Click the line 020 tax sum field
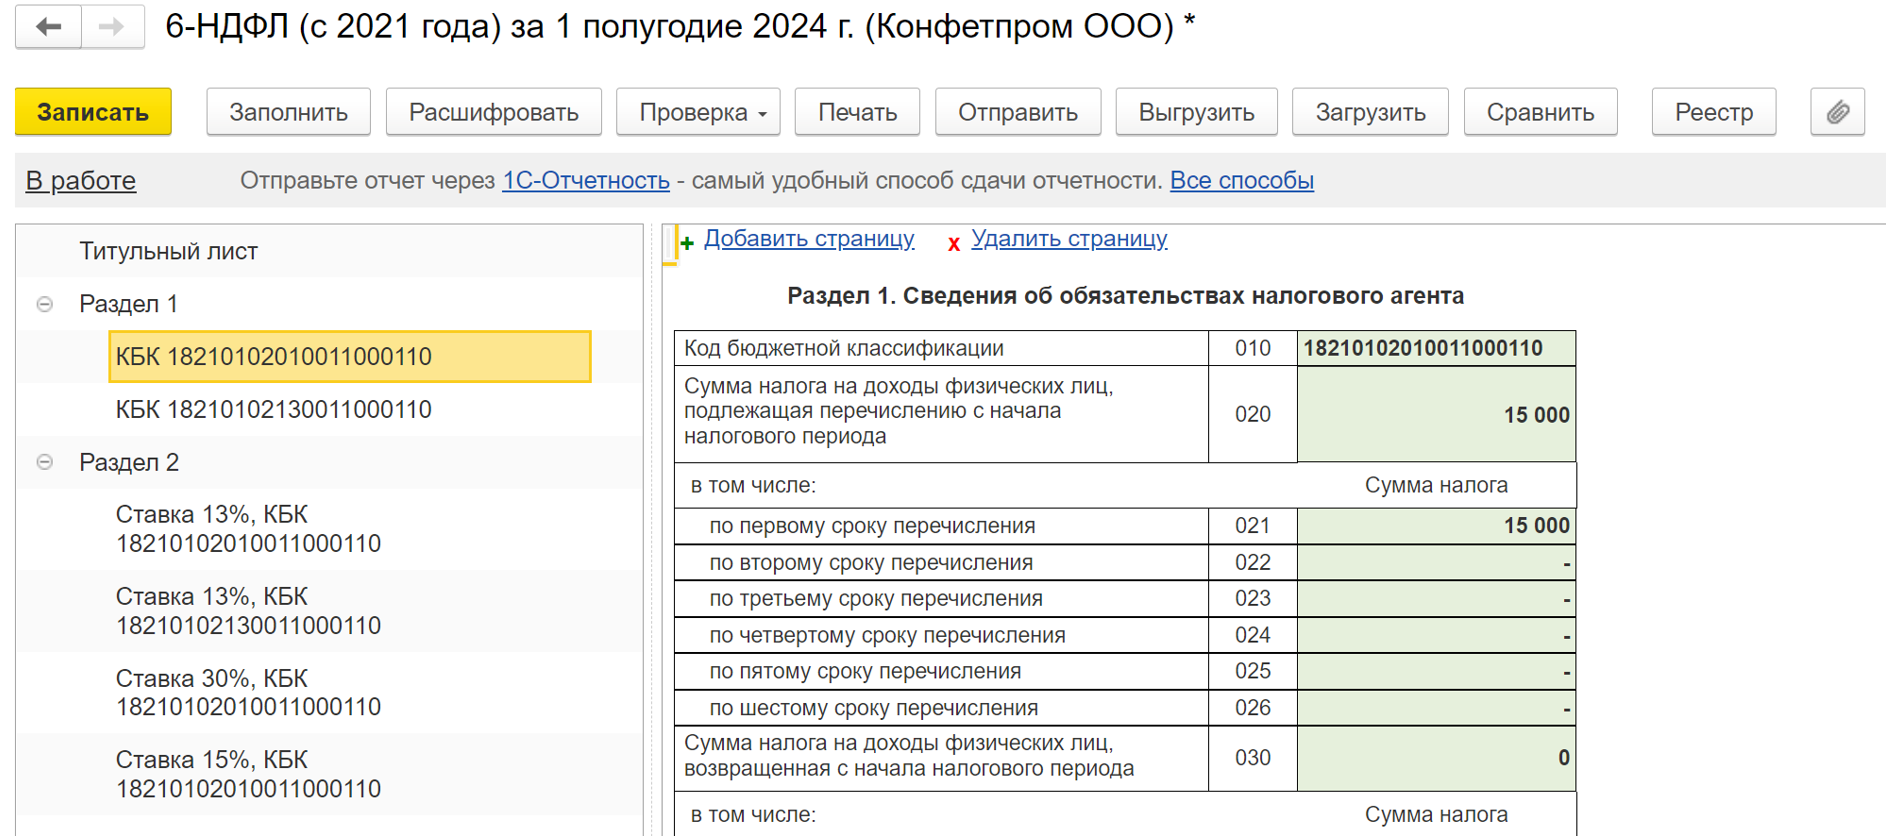 click(1436, 414)
